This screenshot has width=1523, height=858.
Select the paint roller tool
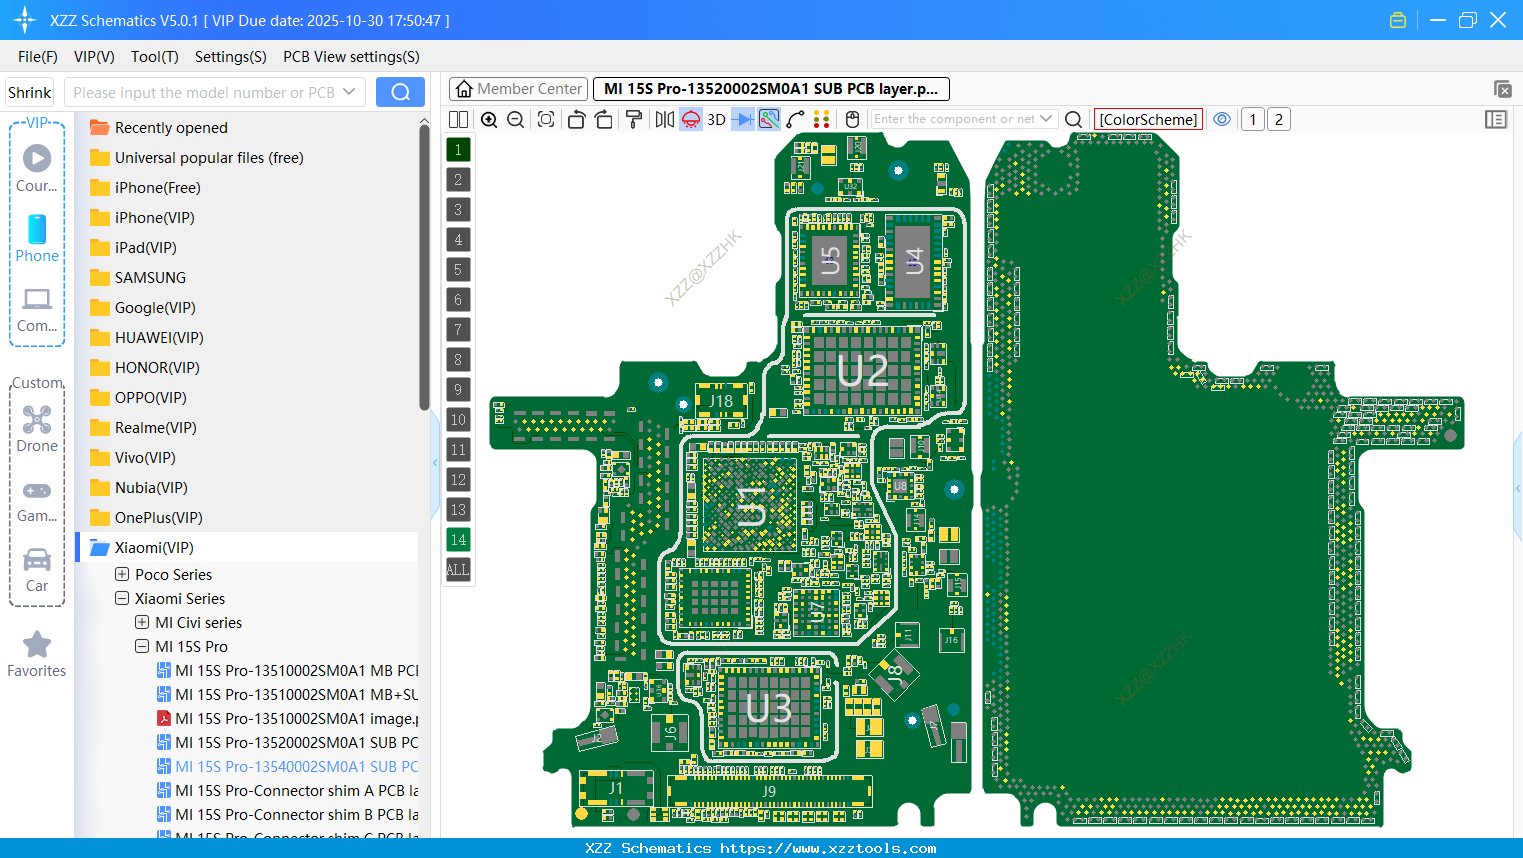[634, 119]
